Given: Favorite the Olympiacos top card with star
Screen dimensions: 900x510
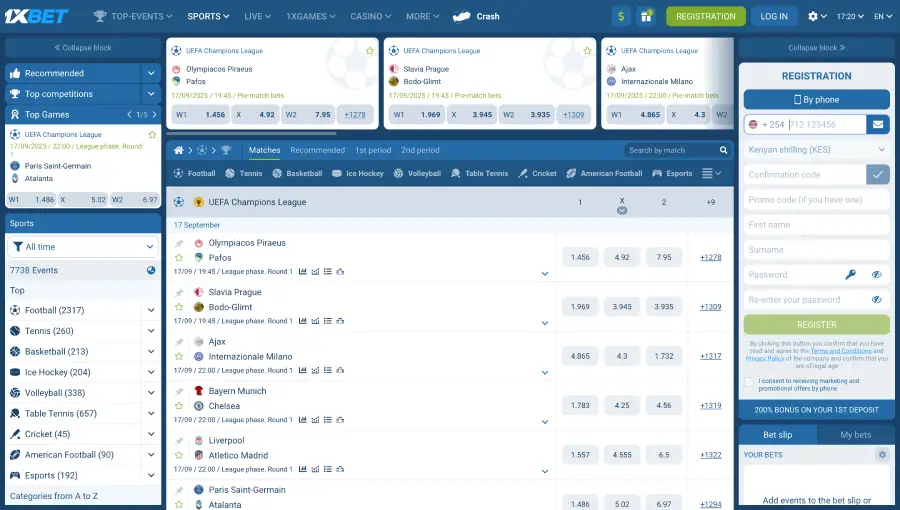Looking at the screenshot, I should [370, 51].
